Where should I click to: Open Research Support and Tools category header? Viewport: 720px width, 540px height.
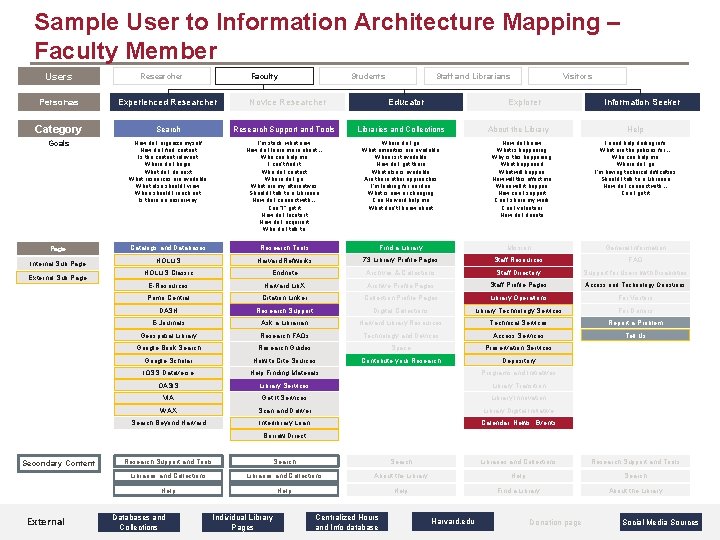tap(284, 129)
